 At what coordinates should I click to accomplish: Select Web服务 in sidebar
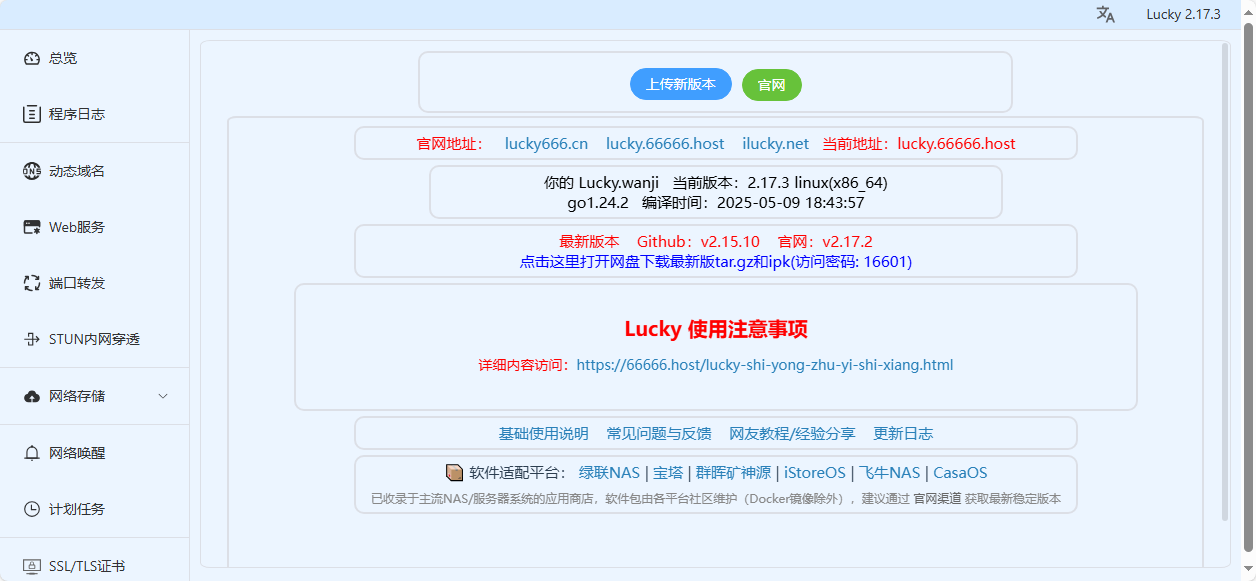tap(94, 227)
